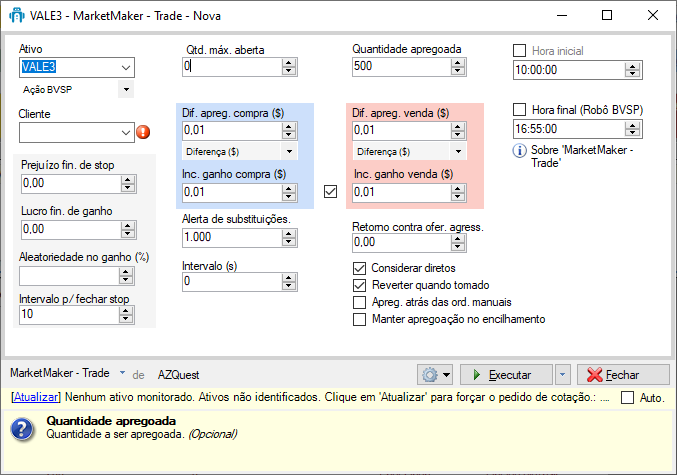Viewport: 677px width, 475px height.
Task: Check Manter apregoação no encilhamento
Action: [360, 319]
